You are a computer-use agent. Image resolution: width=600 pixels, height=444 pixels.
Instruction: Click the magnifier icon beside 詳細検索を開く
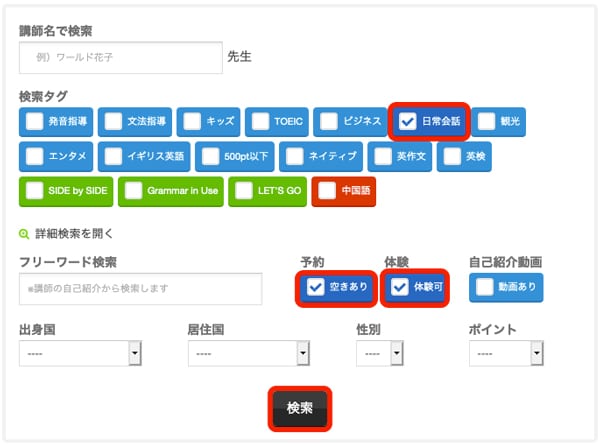point(25,234)
